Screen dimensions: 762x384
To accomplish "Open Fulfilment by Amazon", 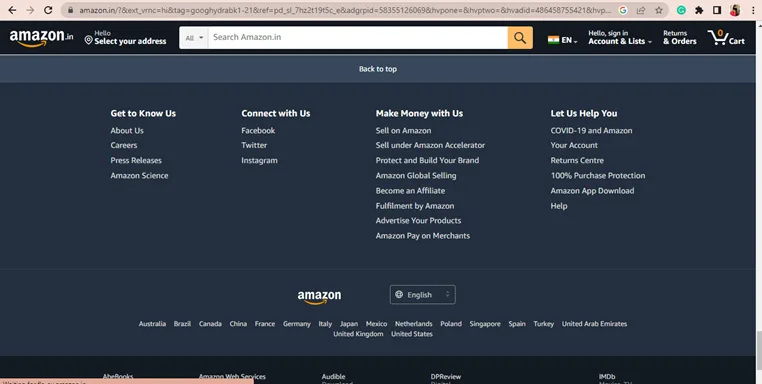I will pos(415,206).
